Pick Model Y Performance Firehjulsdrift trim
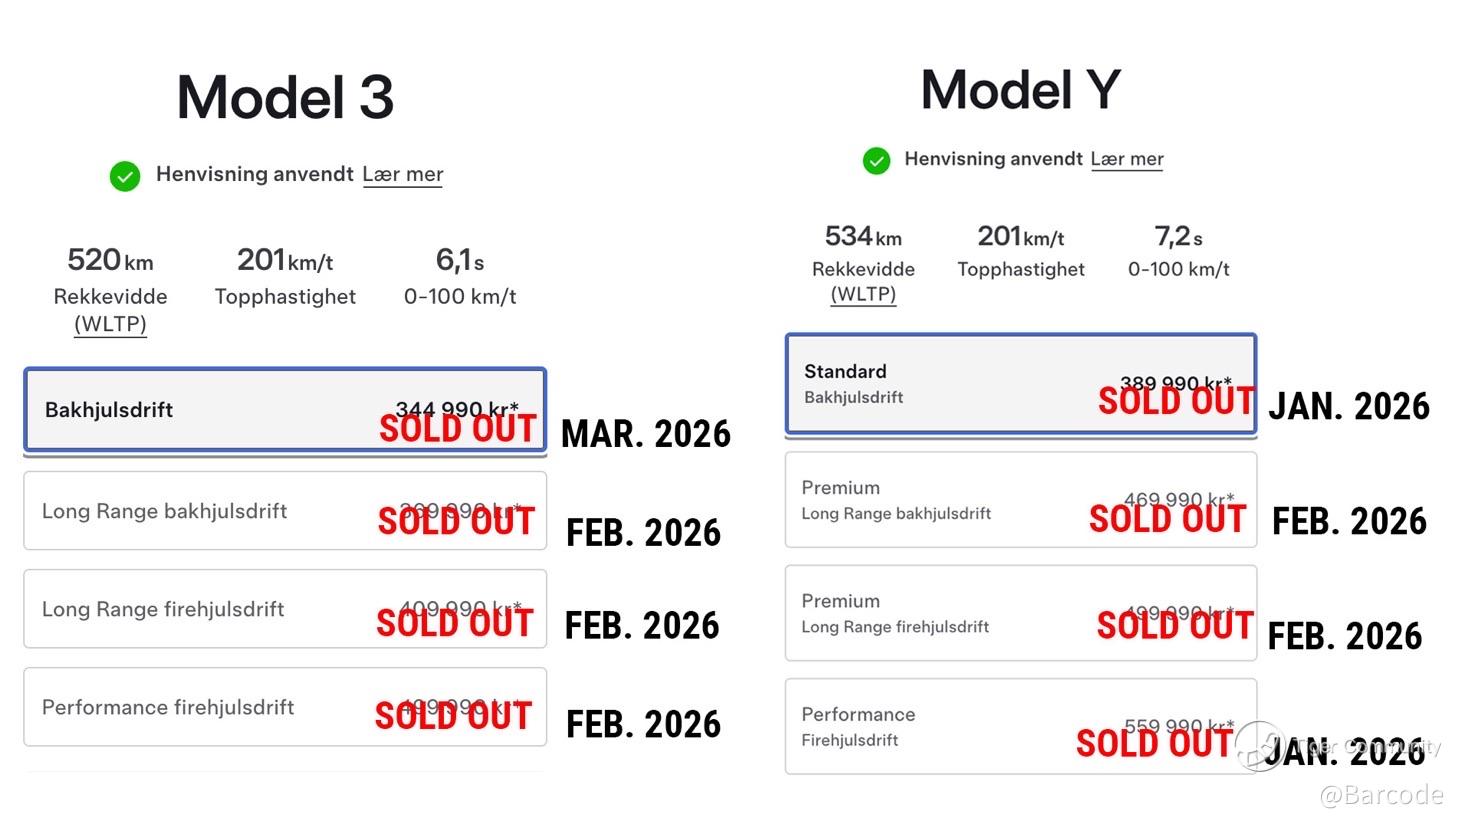The height and width of the screenshot is (828, 1472). tap(1020, 727)
